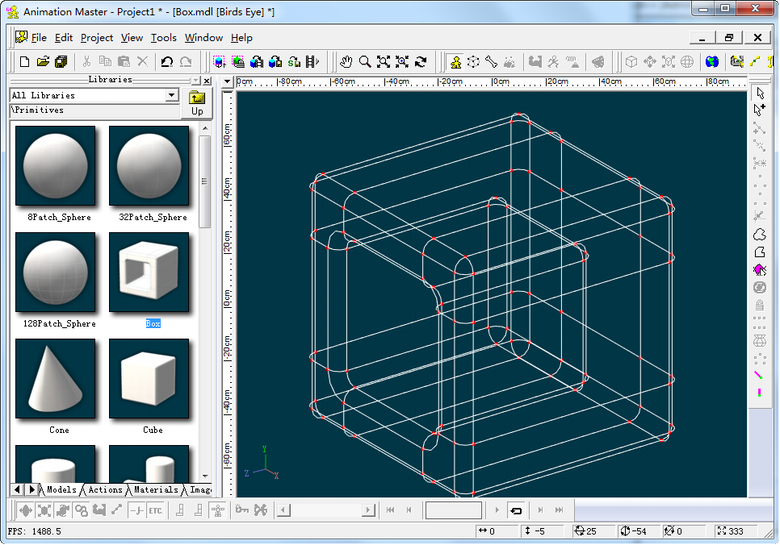Toggle the Modeling mode figure button
The height and width of the screenshot is (545, 780).
tap(454, 62)
